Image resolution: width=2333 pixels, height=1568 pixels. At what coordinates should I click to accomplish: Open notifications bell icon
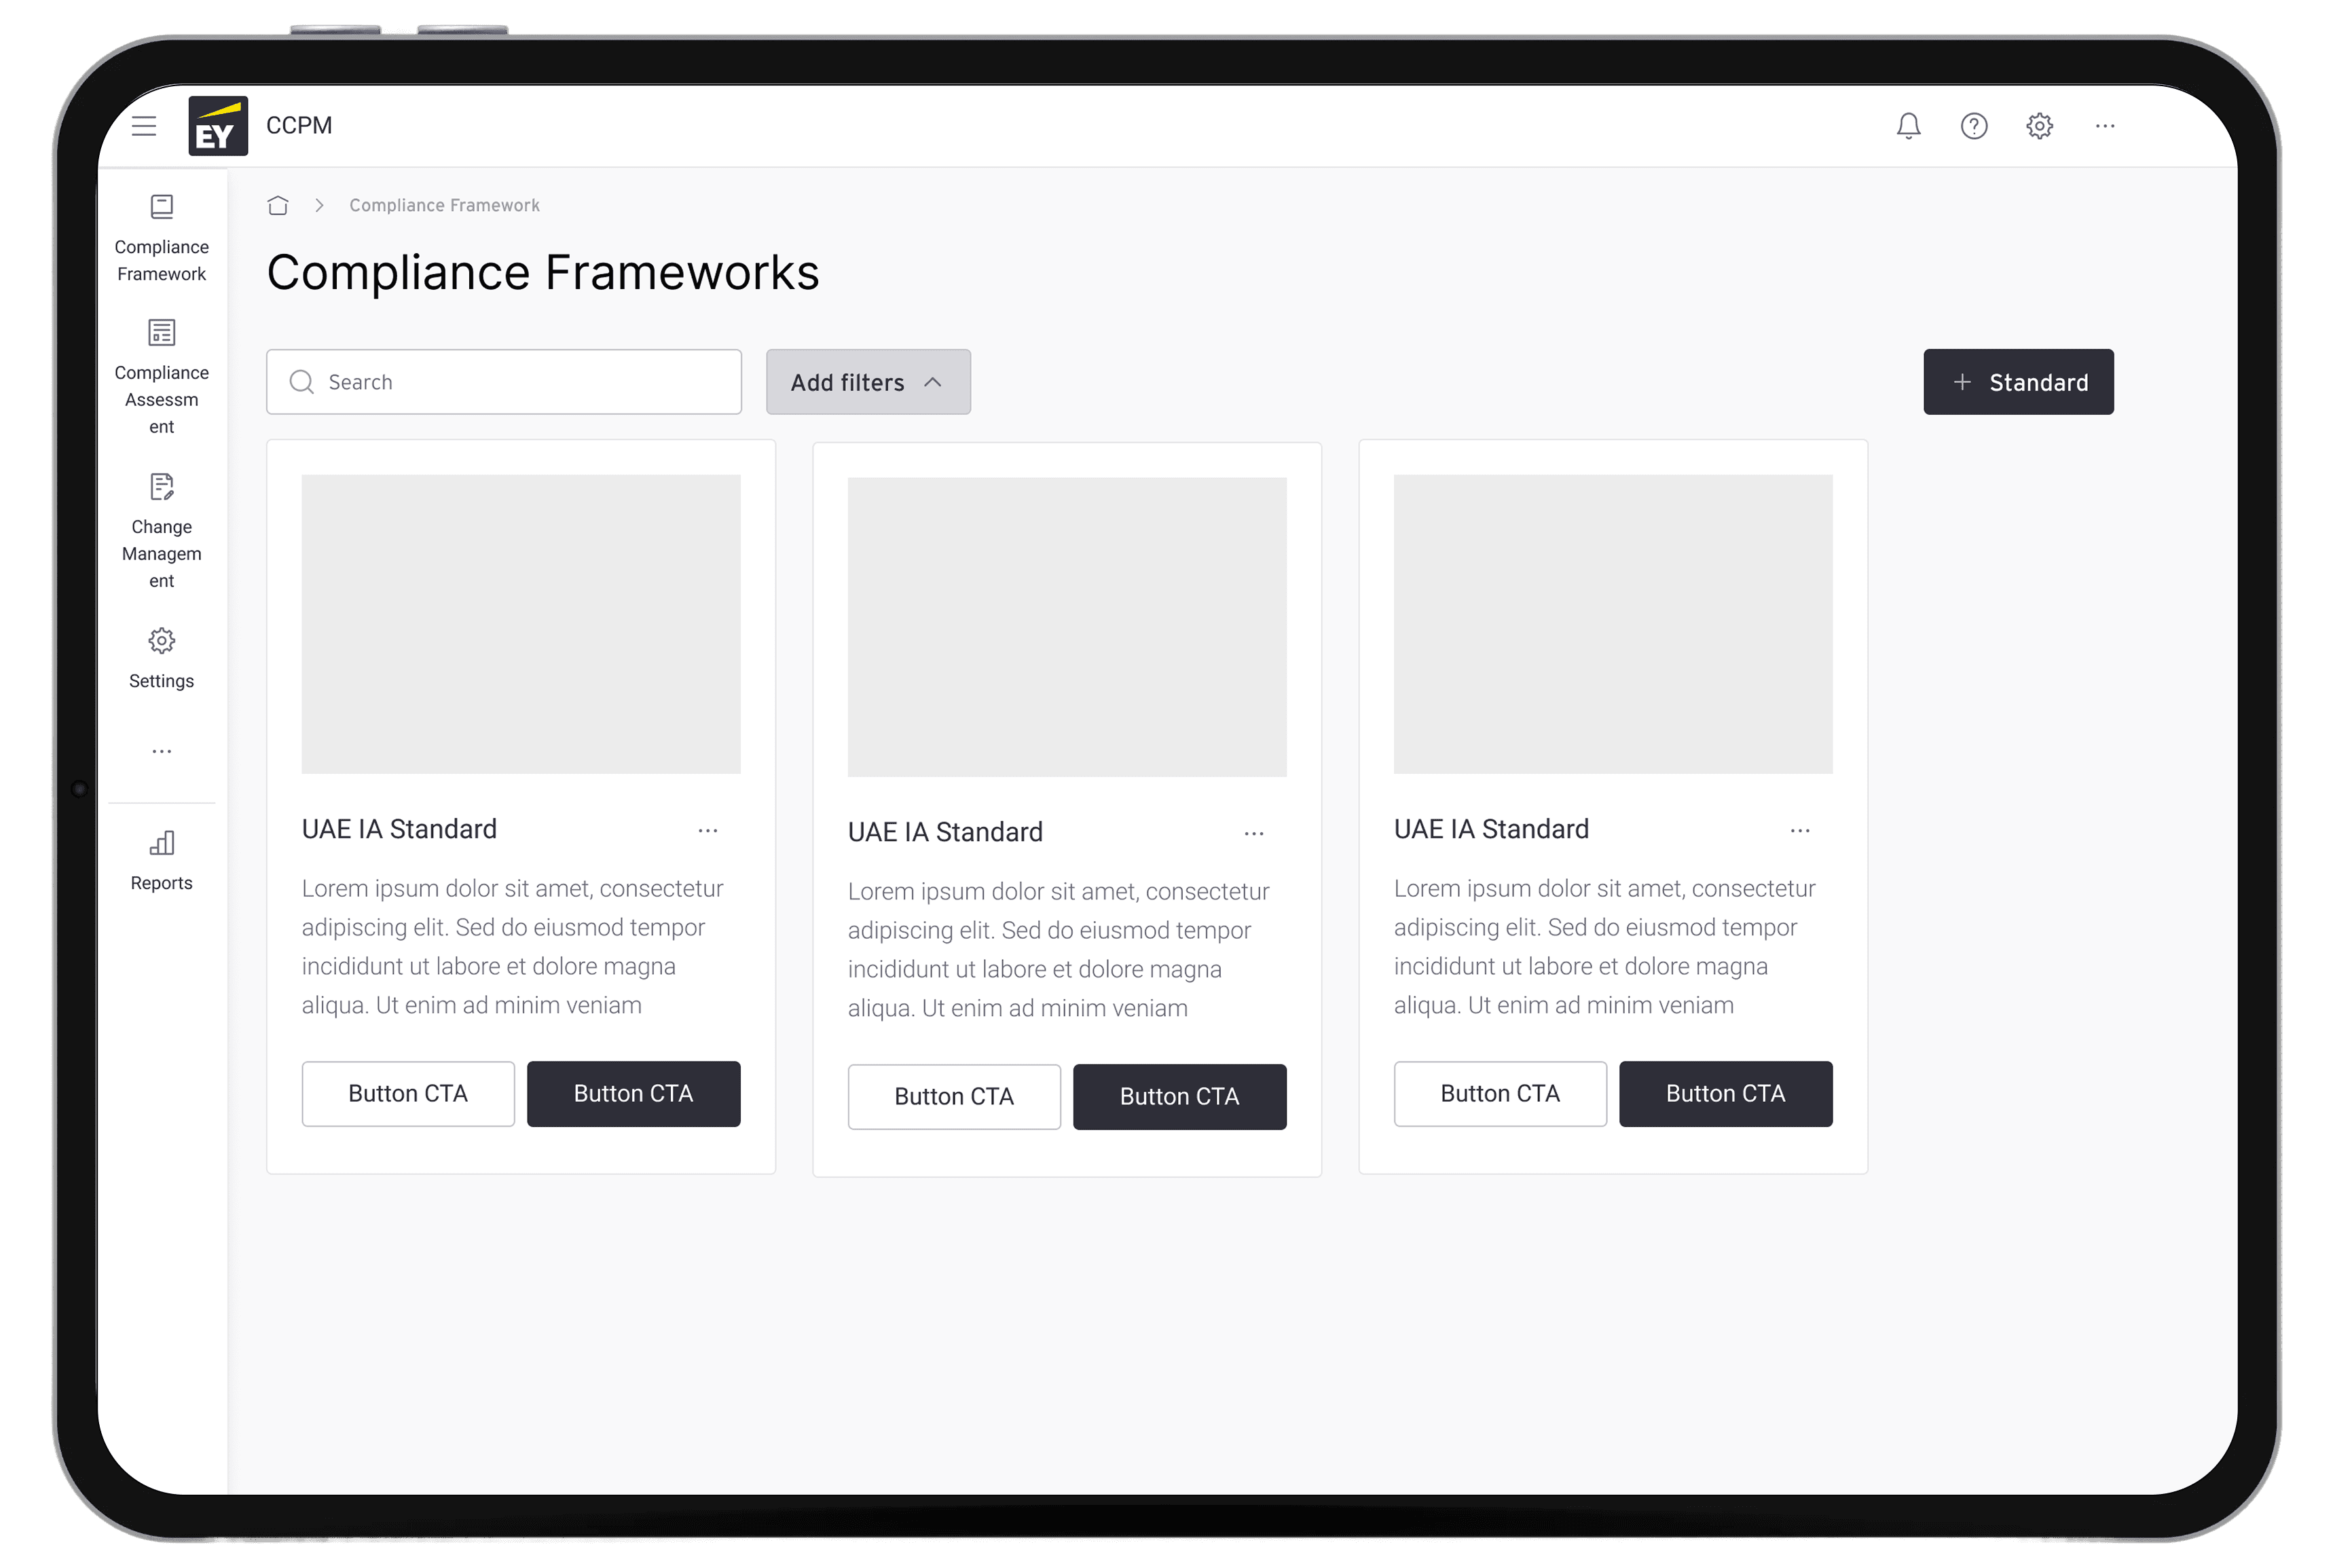coord(1908,126)
